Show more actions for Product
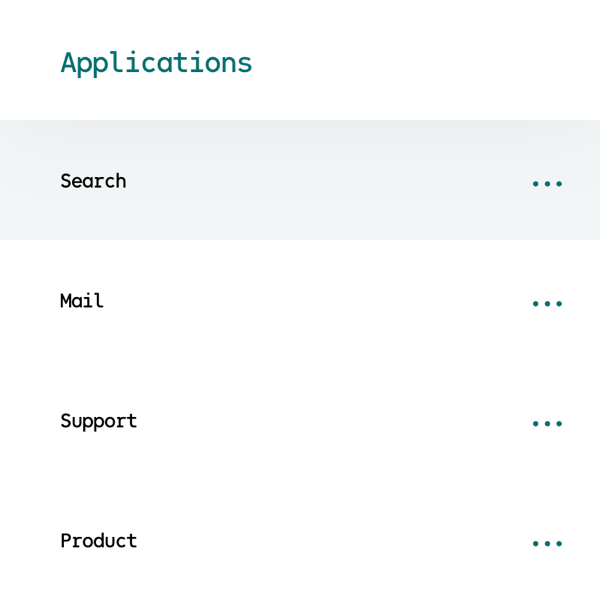This screenshot has width=600, height=600. click(x=547, y=544)
